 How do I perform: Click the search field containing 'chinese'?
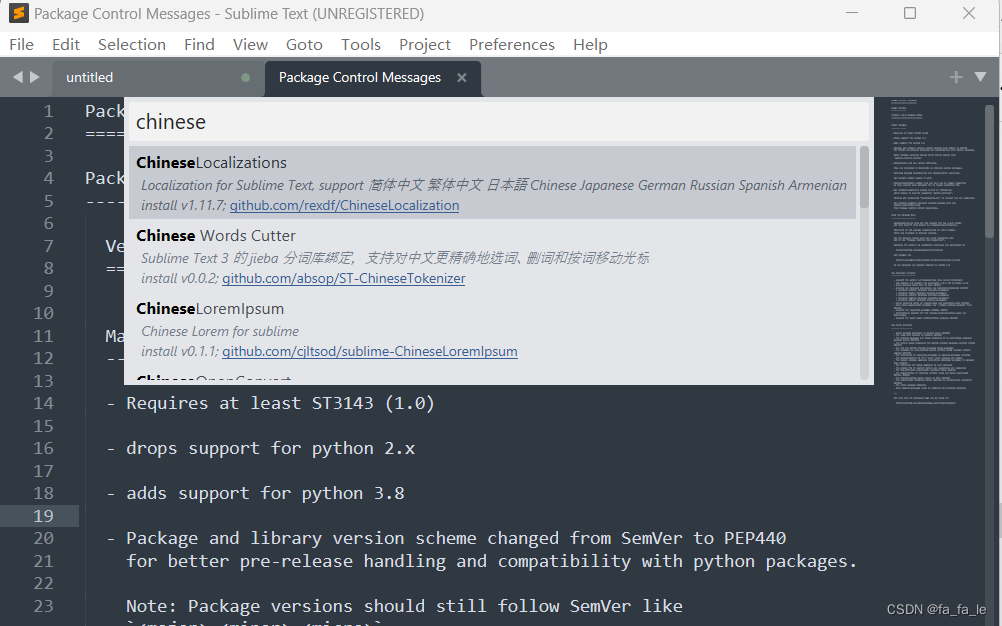(x=499, y=121)
